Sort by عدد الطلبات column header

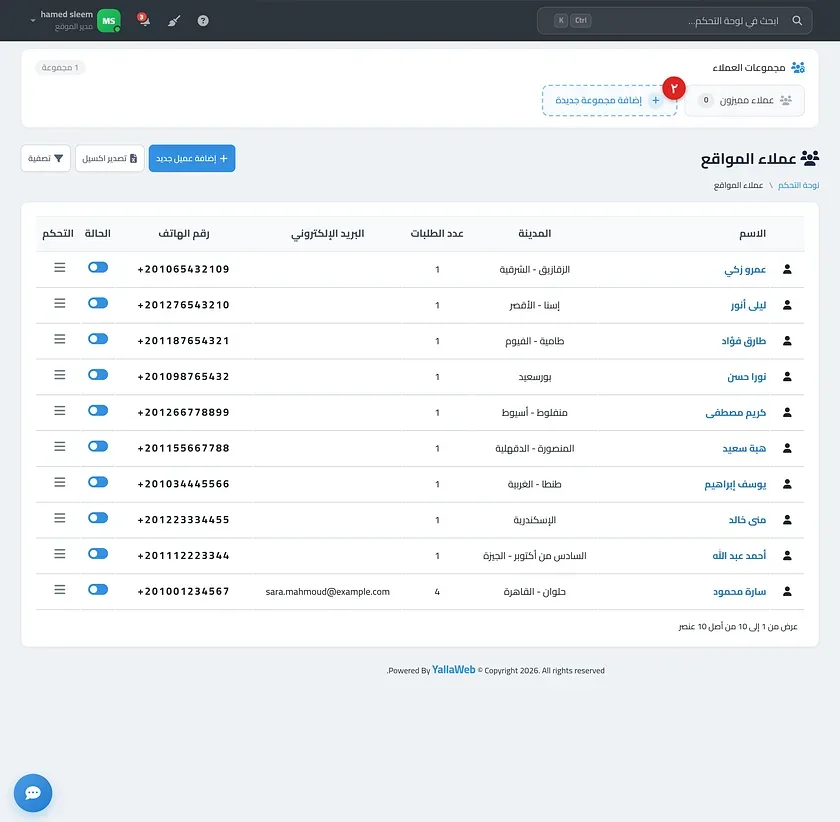437,234
